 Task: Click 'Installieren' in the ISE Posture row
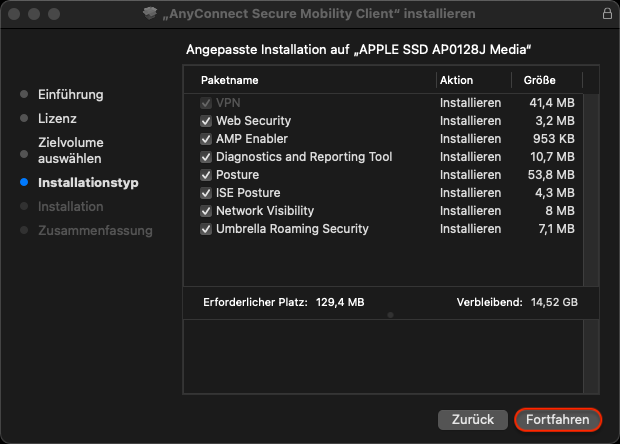tap(471, 193)
